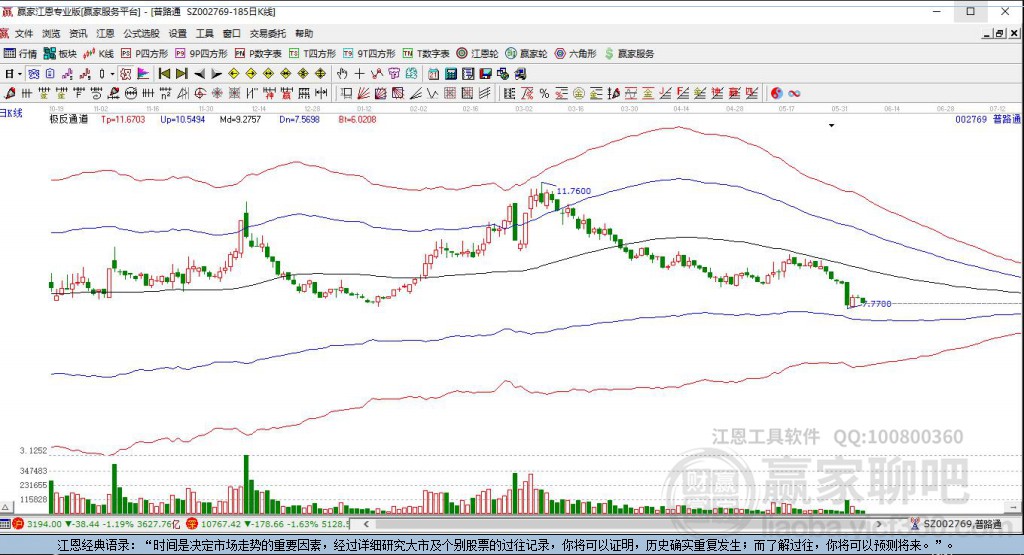
Task: Select the red fan-lines drawing tool
Action: 364,93
